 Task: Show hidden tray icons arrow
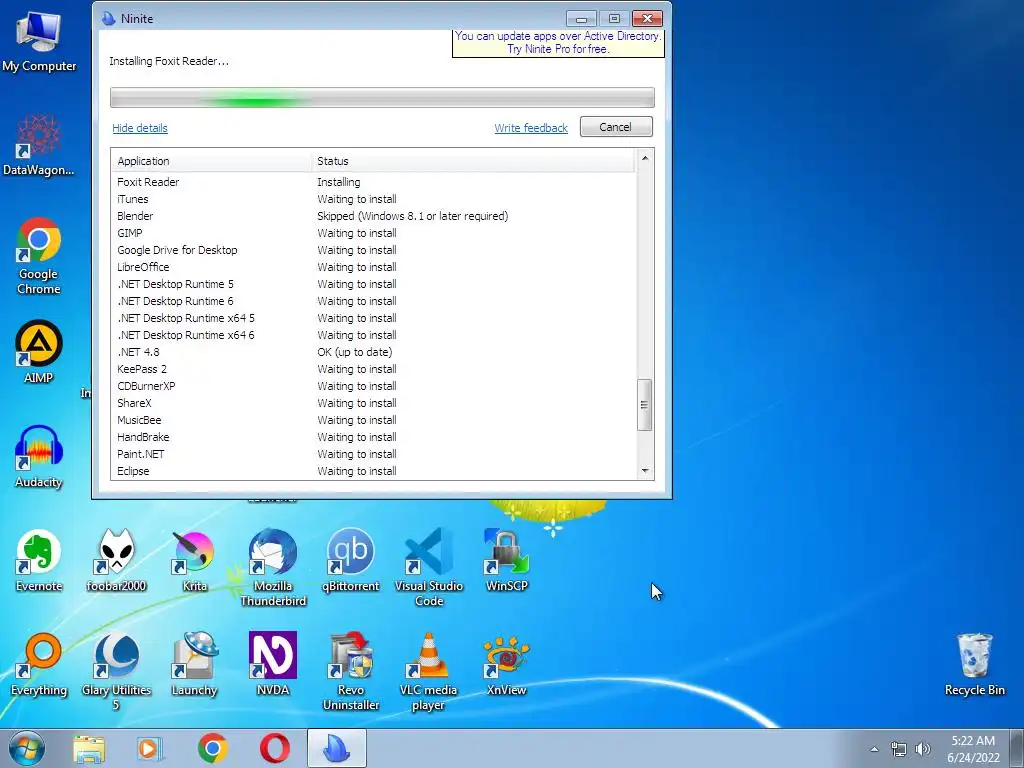874,749
